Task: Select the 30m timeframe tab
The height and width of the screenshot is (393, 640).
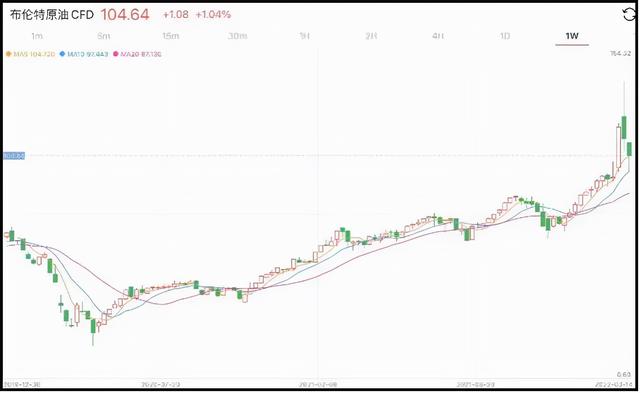Action: coord(238,36)
